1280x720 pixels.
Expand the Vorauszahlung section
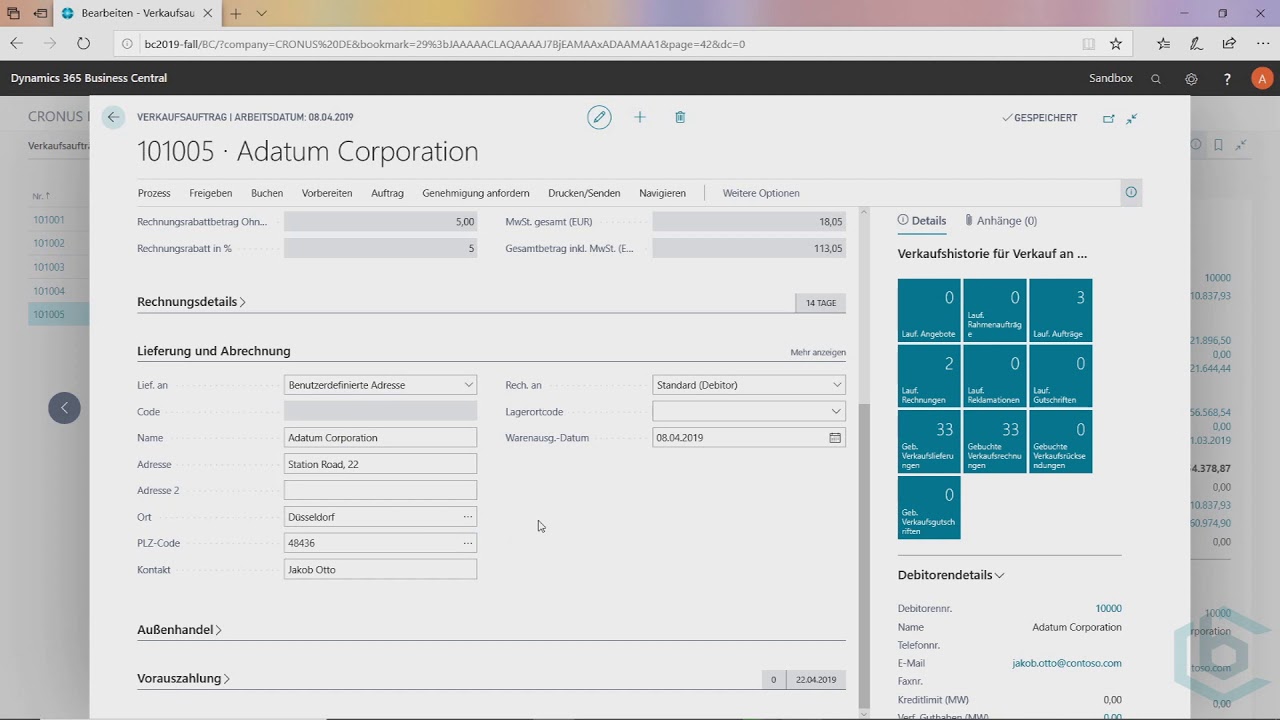pos(183,678)
